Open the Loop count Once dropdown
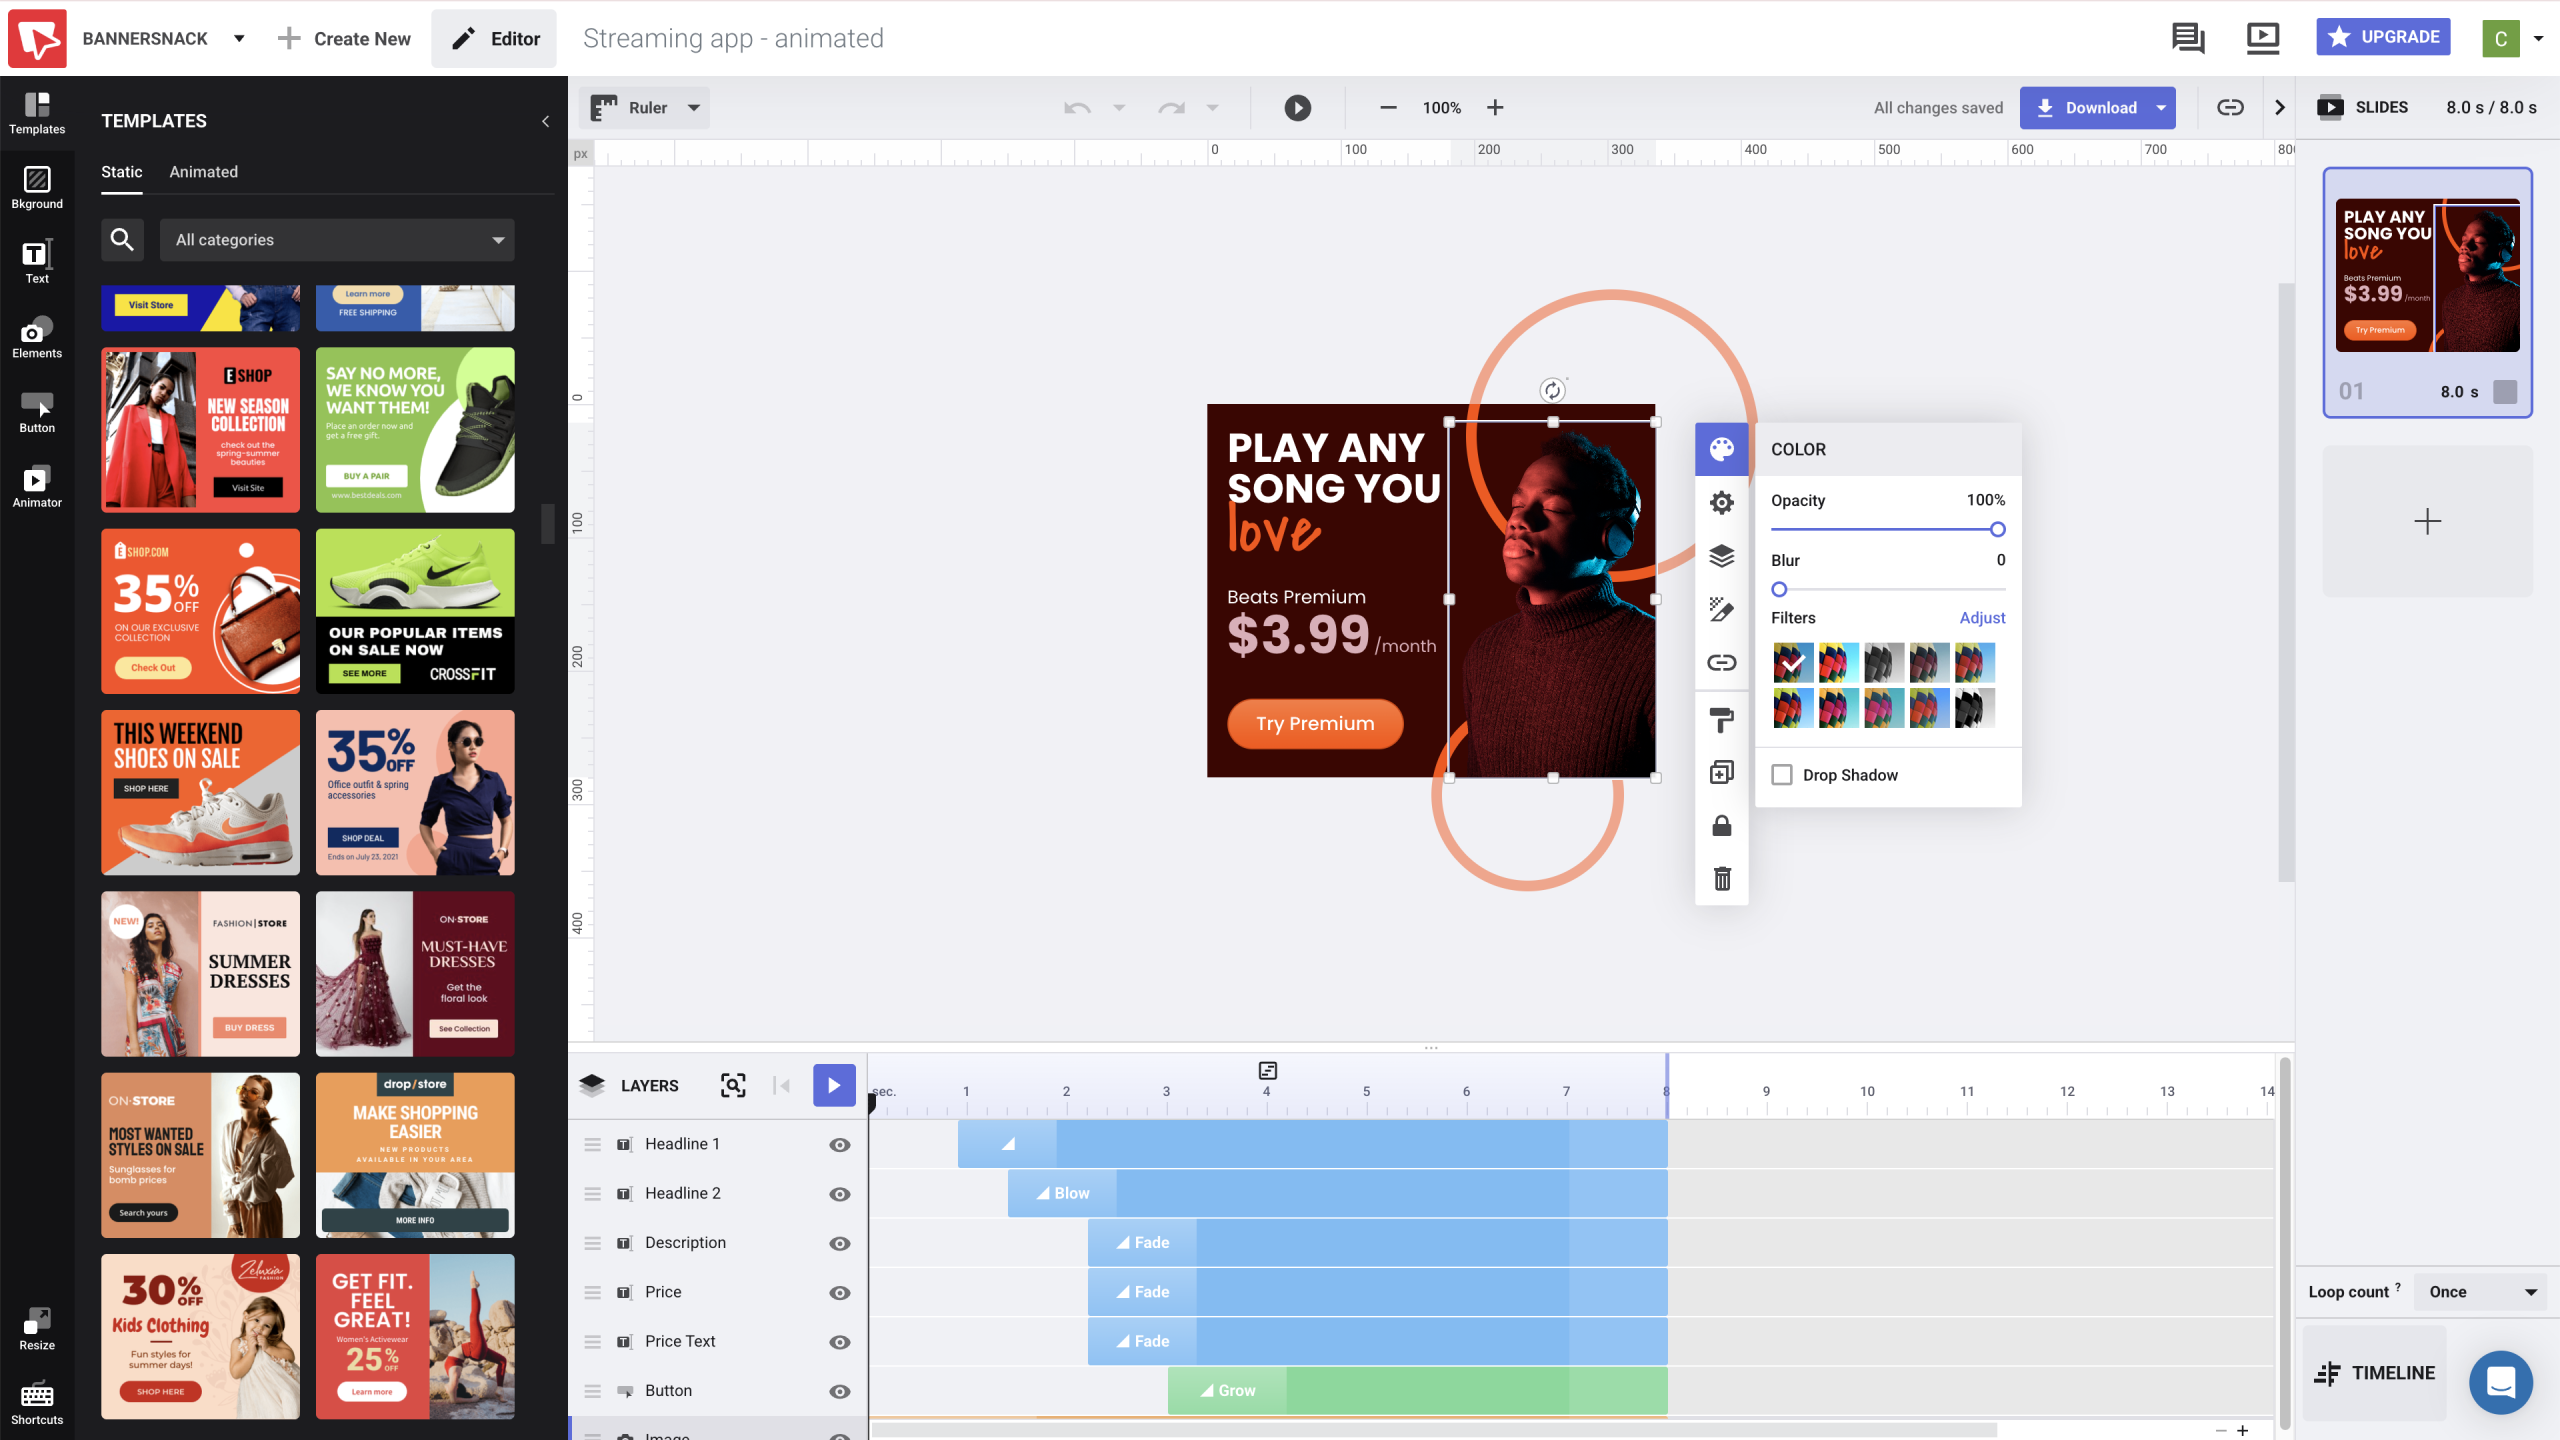 (x=2483, y=1292)
